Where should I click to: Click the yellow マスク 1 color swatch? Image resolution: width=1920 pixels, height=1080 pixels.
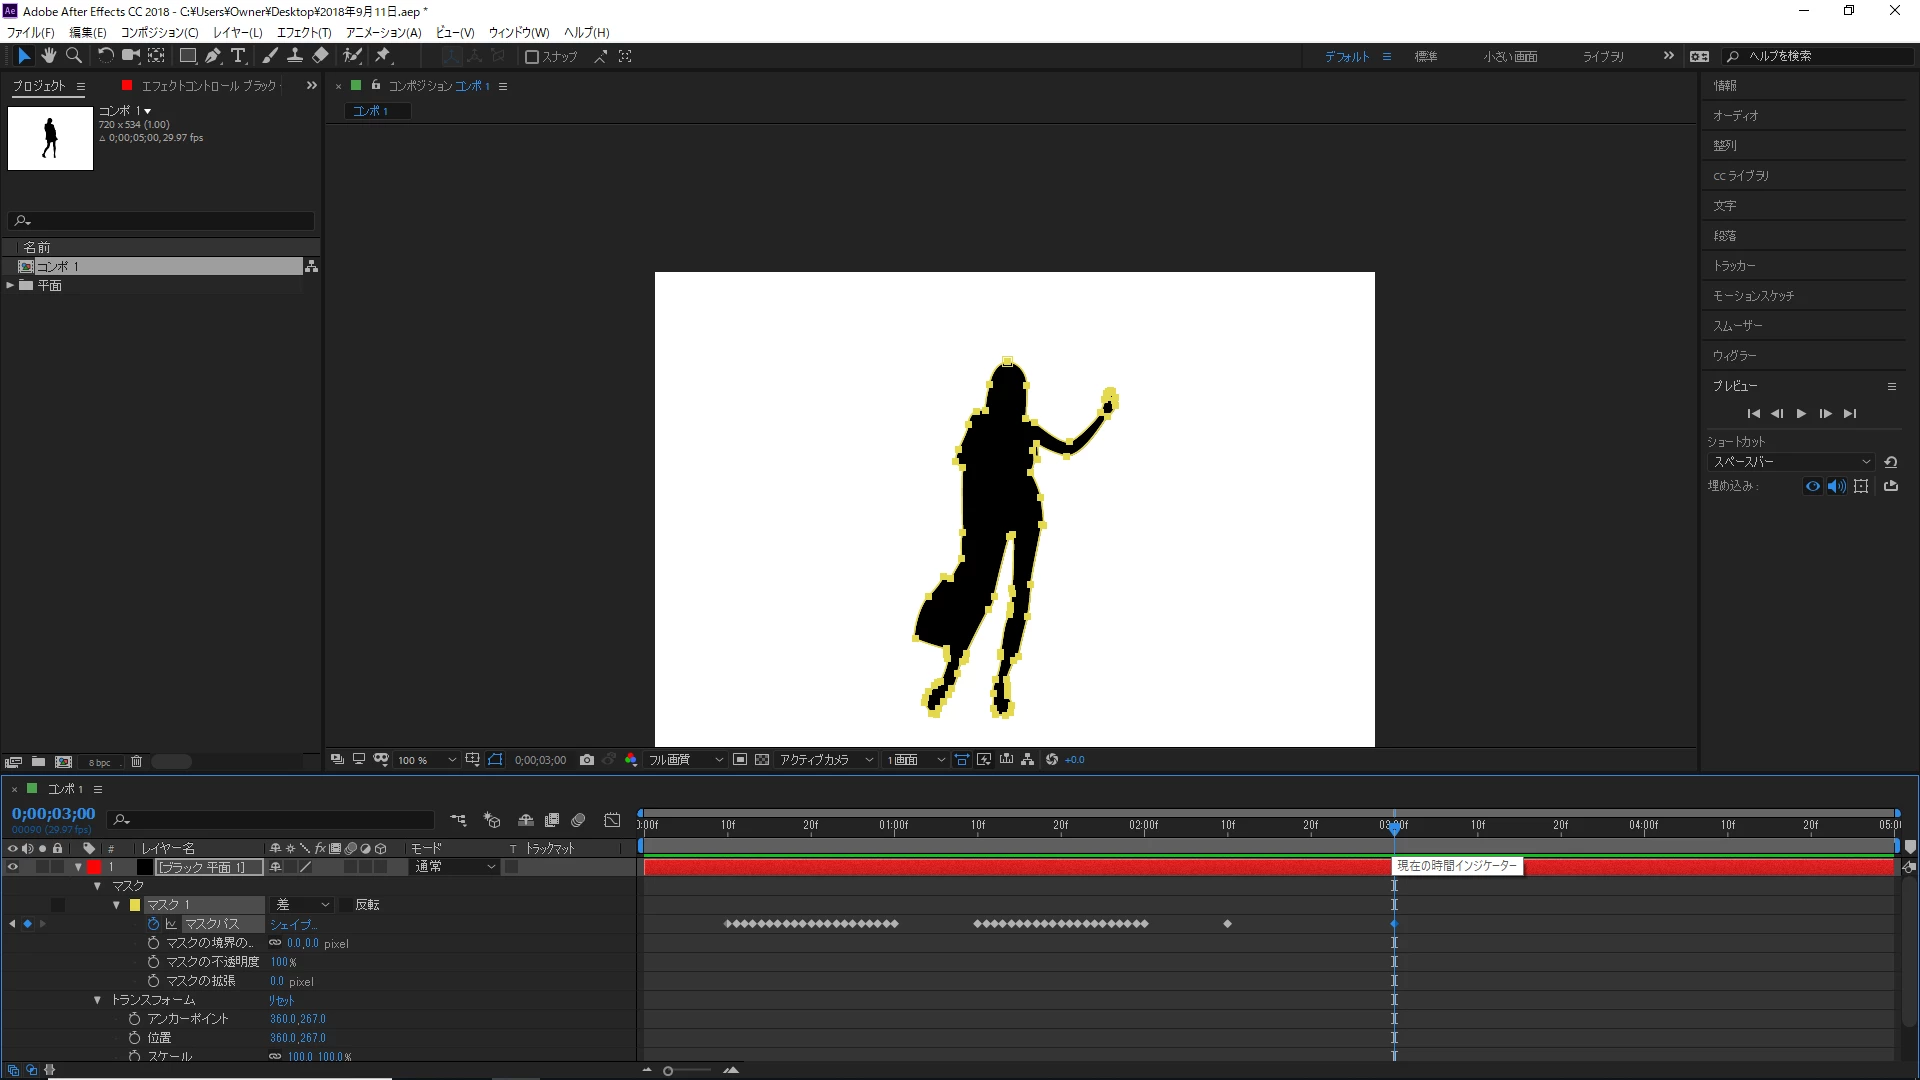135,905
